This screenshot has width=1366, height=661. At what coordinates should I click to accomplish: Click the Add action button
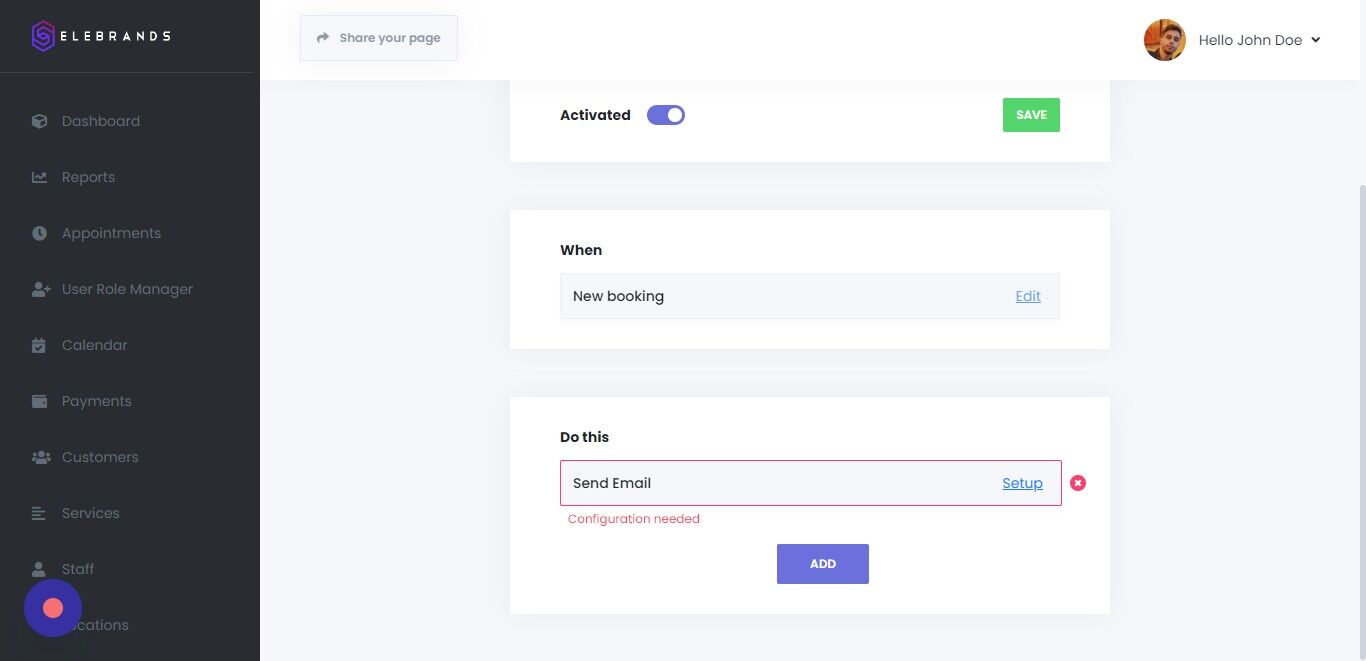822,564
